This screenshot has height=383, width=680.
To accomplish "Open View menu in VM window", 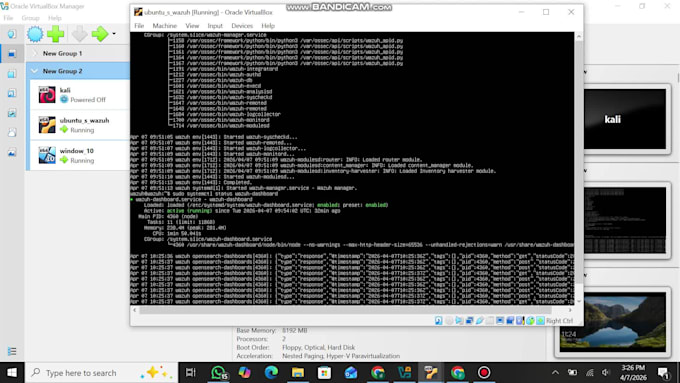I will coord(192,26).
